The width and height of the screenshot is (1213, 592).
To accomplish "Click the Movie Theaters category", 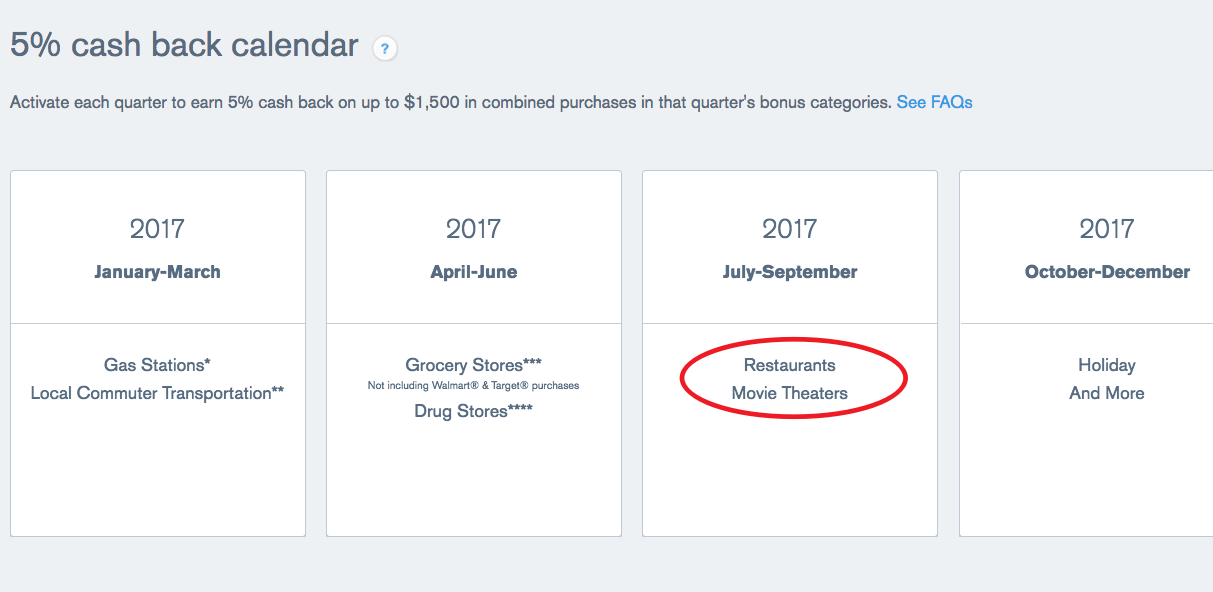I will tap(790, 393).
